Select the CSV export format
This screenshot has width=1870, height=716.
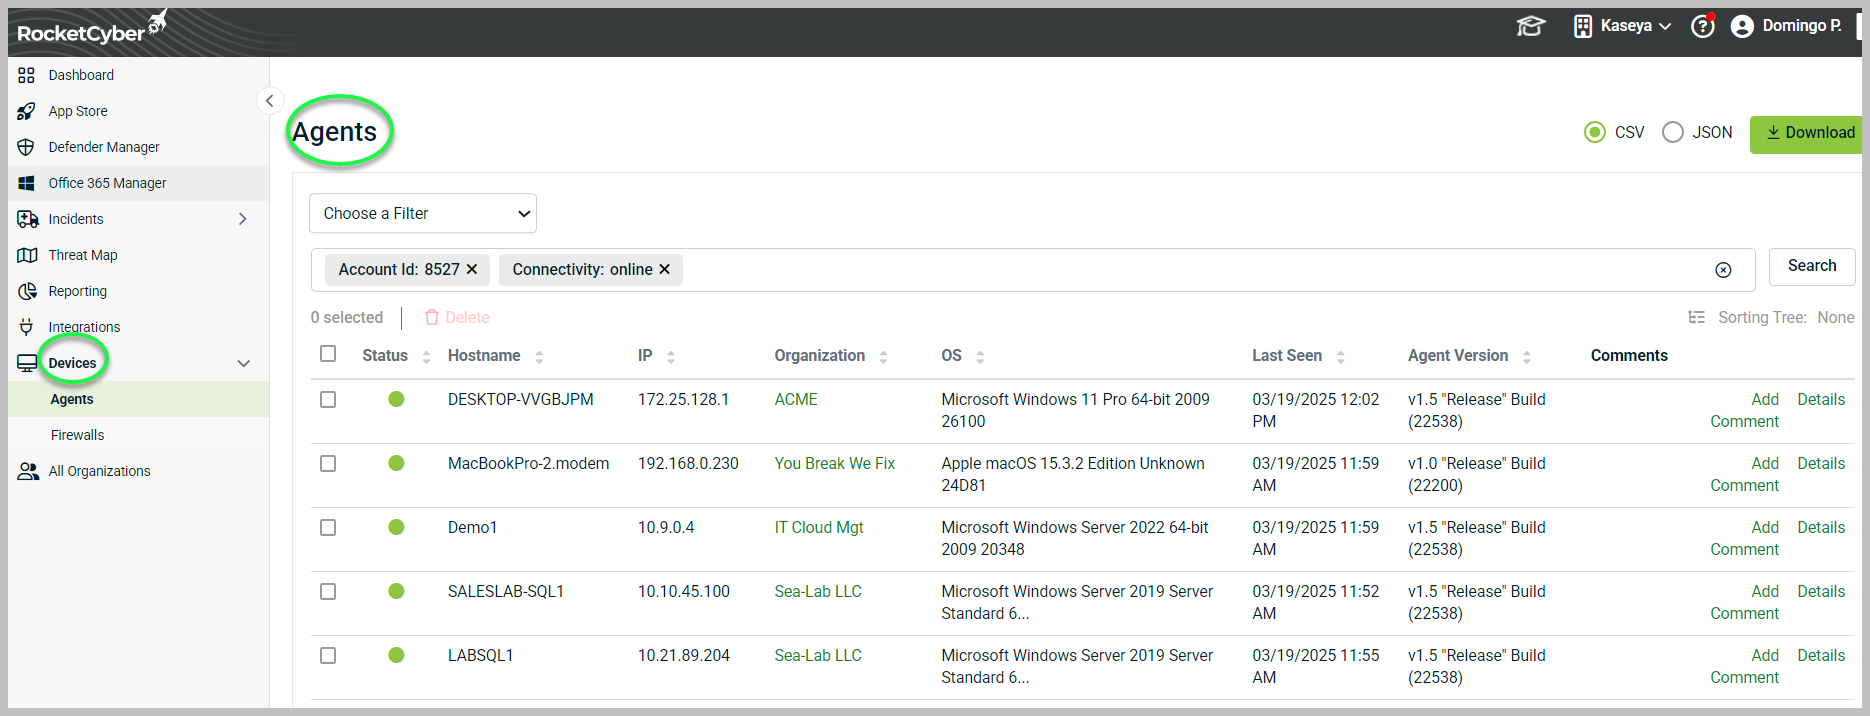tap(1595, 132)
